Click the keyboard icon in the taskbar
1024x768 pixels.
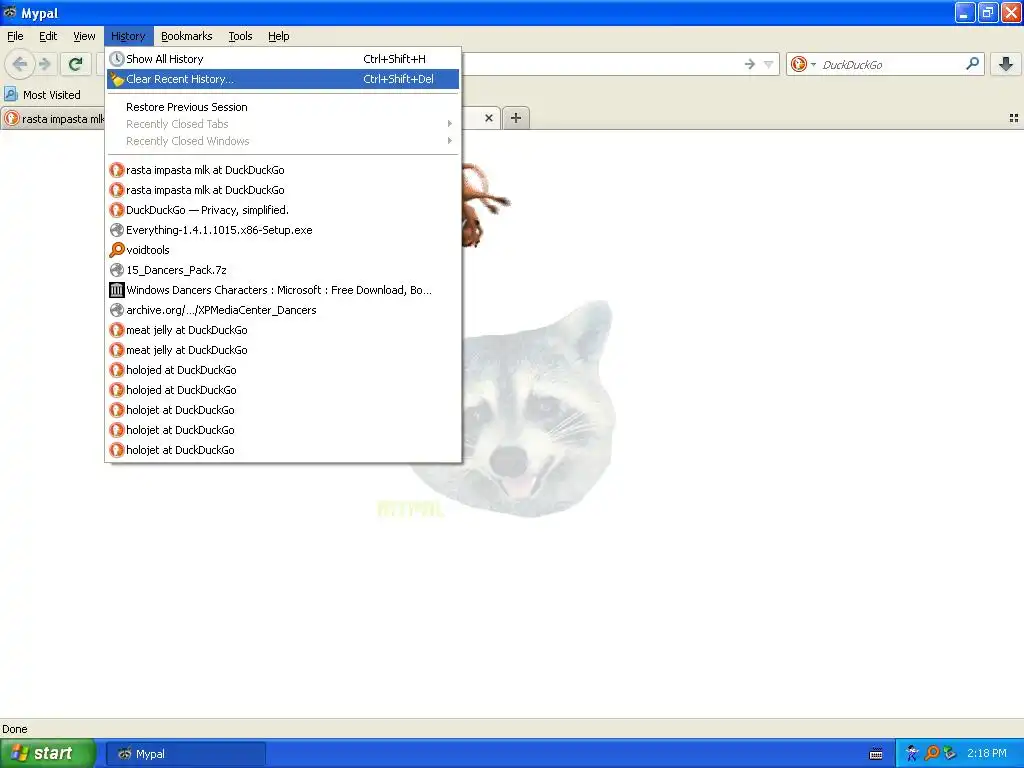pyautogui.click(x=876, y=754)
